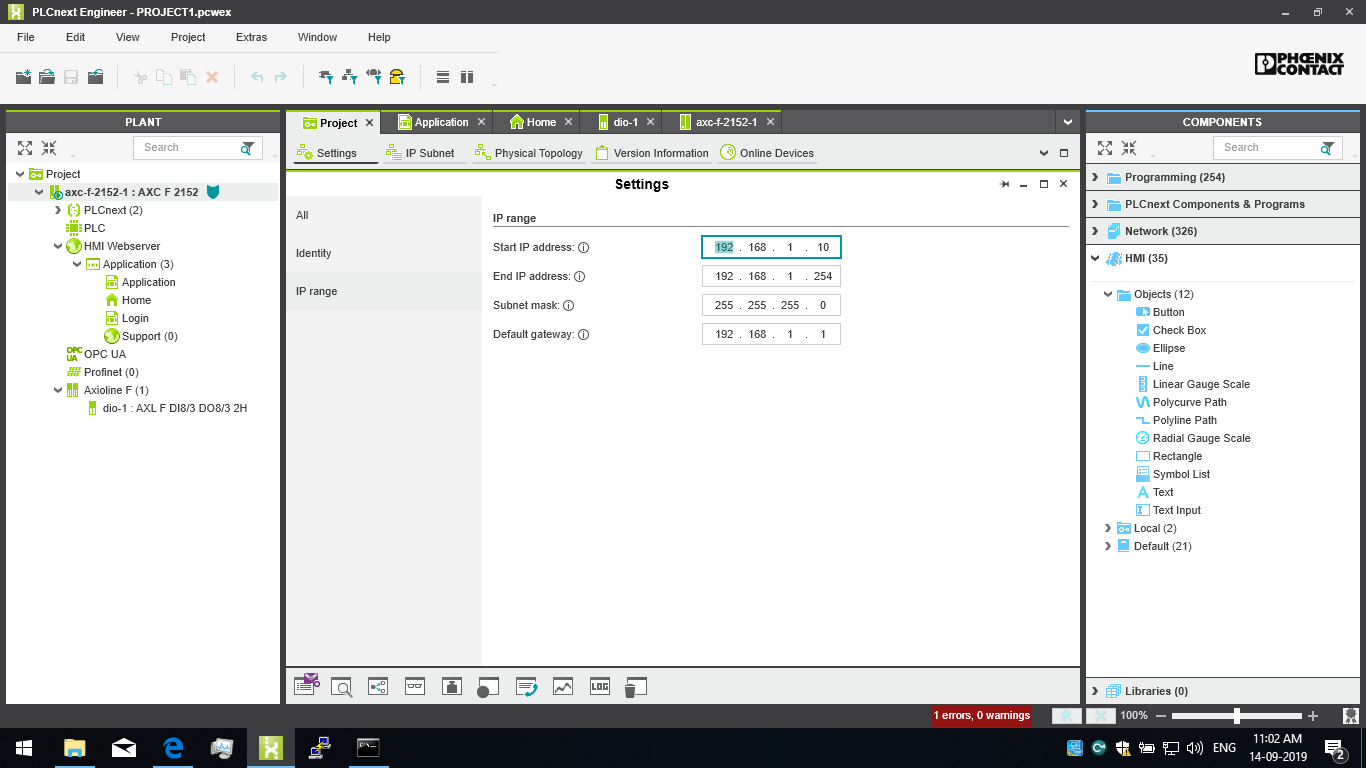
Task: Click the New Project toolbar icon
Action: tap(24, 77)
